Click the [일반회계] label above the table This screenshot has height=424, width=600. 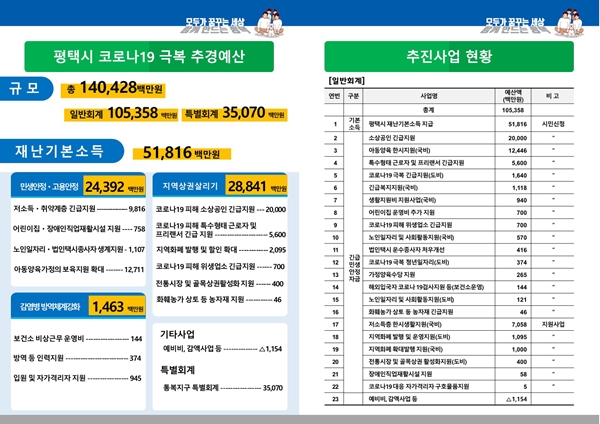point(349,80)
